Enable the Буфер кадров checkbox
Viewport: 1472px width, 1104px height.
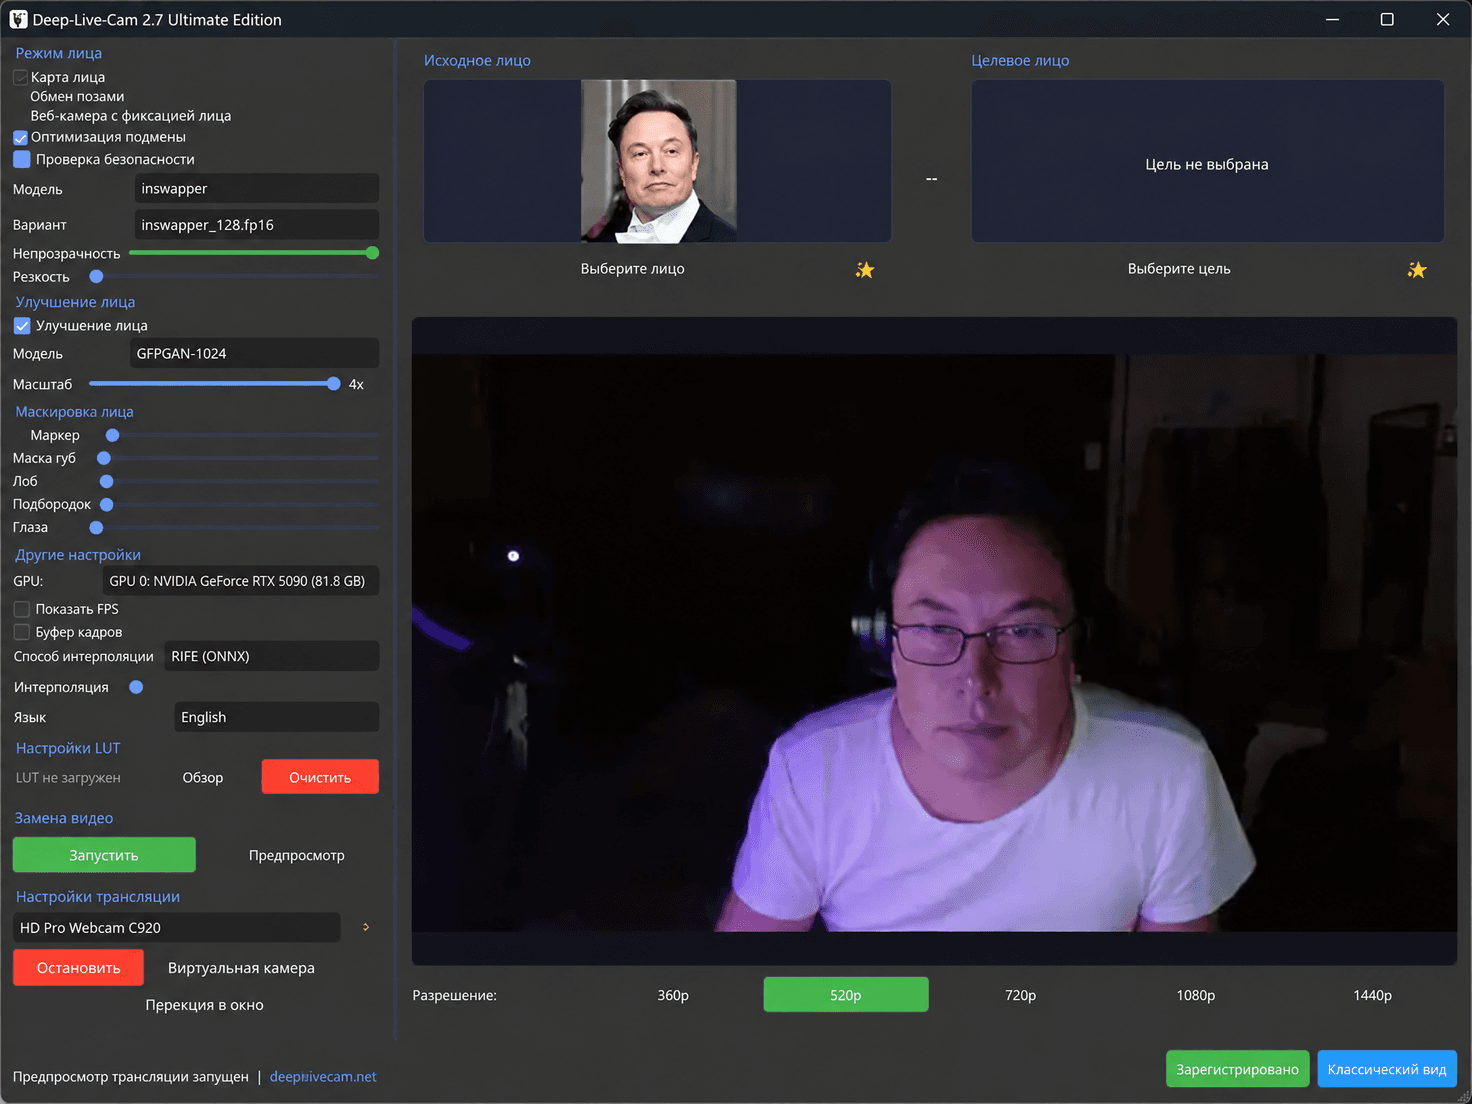[21, 632]
